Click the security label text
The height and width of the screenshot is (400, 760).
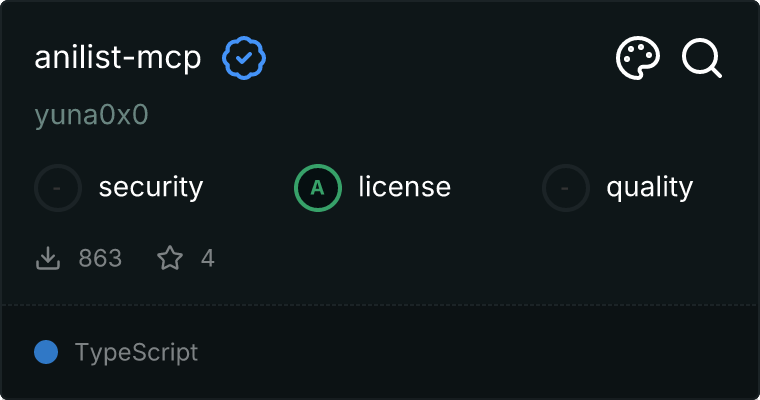tap(151, 187)
